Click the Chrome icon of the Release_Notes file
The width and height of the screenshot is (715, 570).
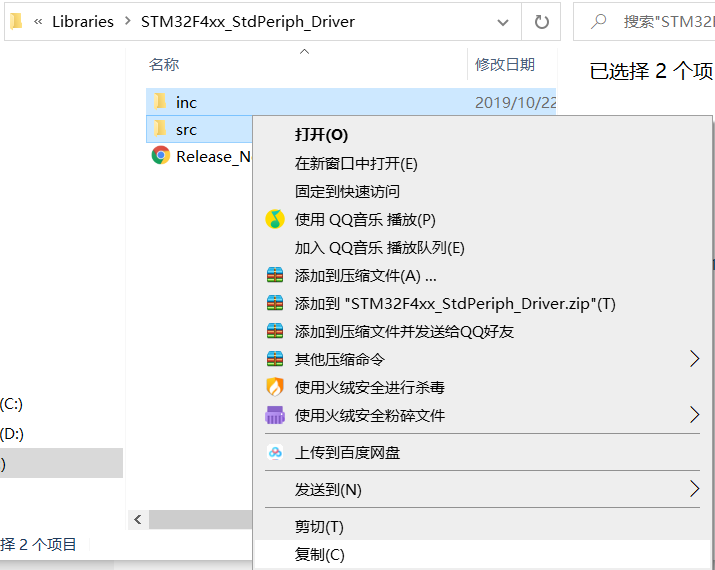click(x=161, y=155)
